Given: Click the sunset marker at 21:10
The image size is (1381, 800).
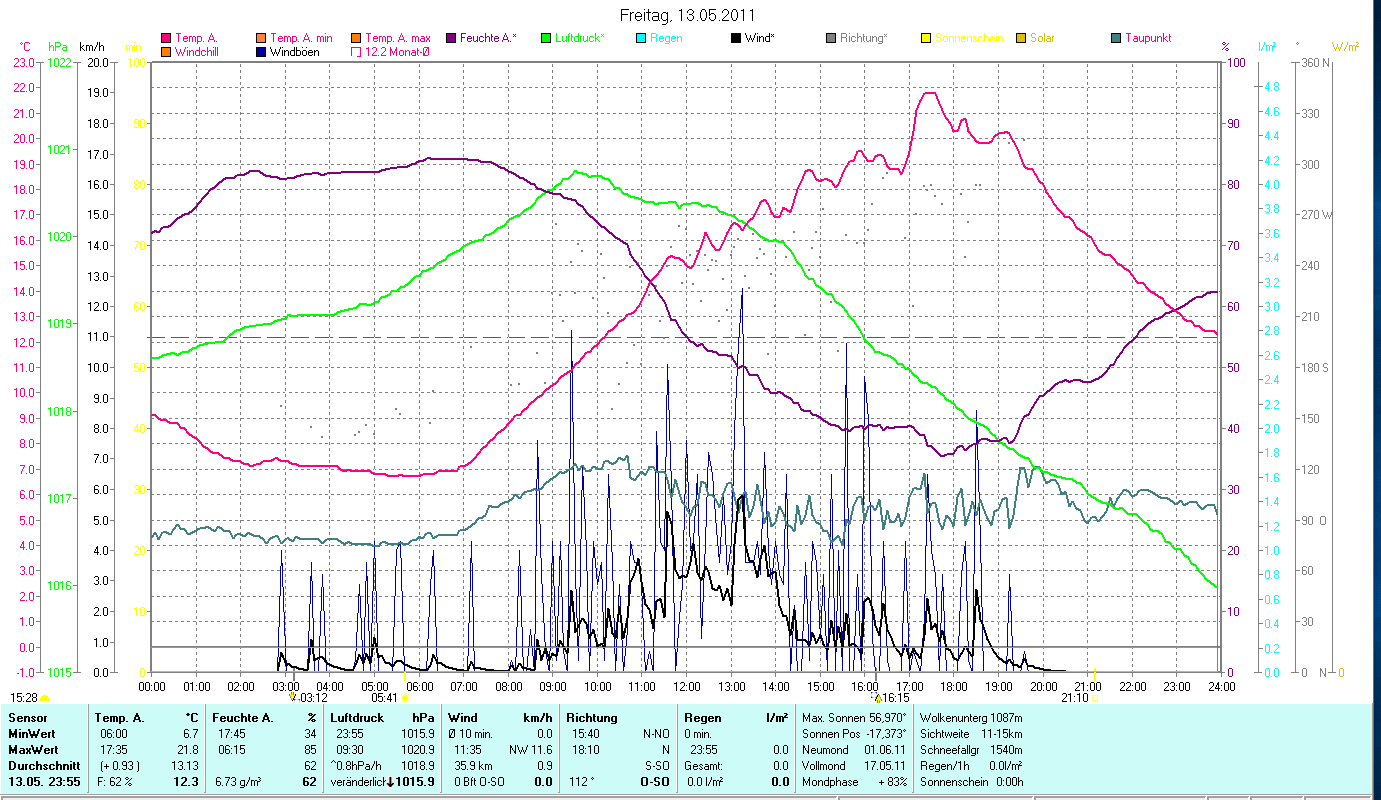Looking at the screenshot, I should pyautogui.click(x=1095, y=697).
